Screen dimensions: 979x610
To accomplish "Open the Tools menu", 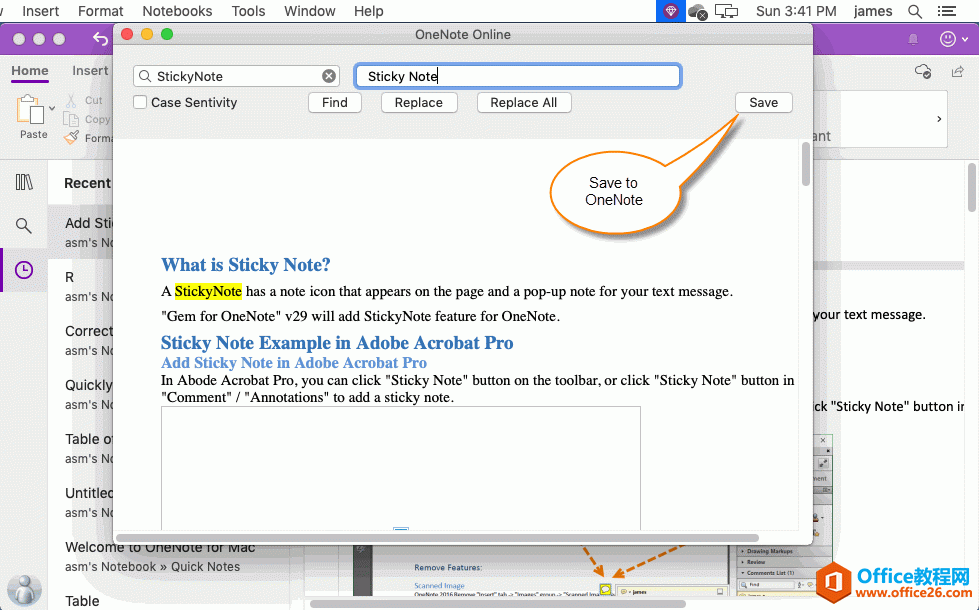I will (248, 11).
